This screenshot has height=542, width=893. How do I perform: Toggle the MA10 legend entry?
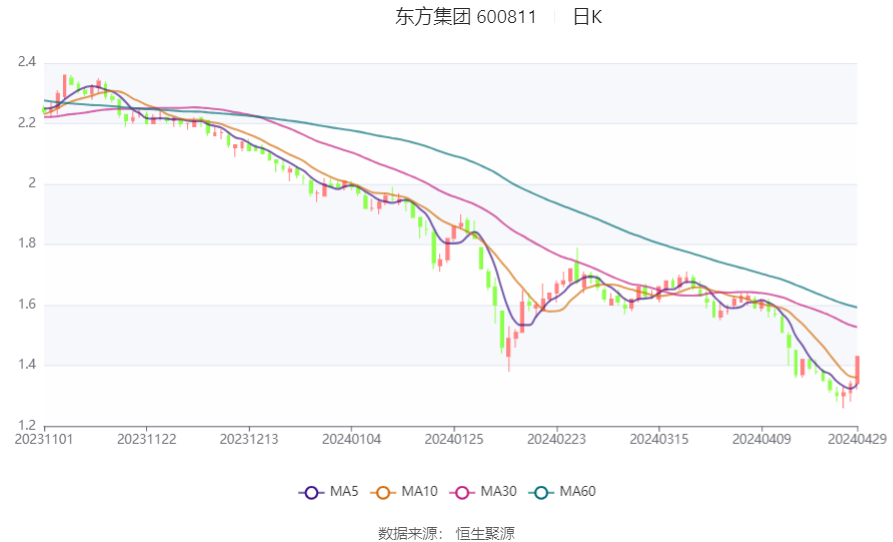point(404,491)
